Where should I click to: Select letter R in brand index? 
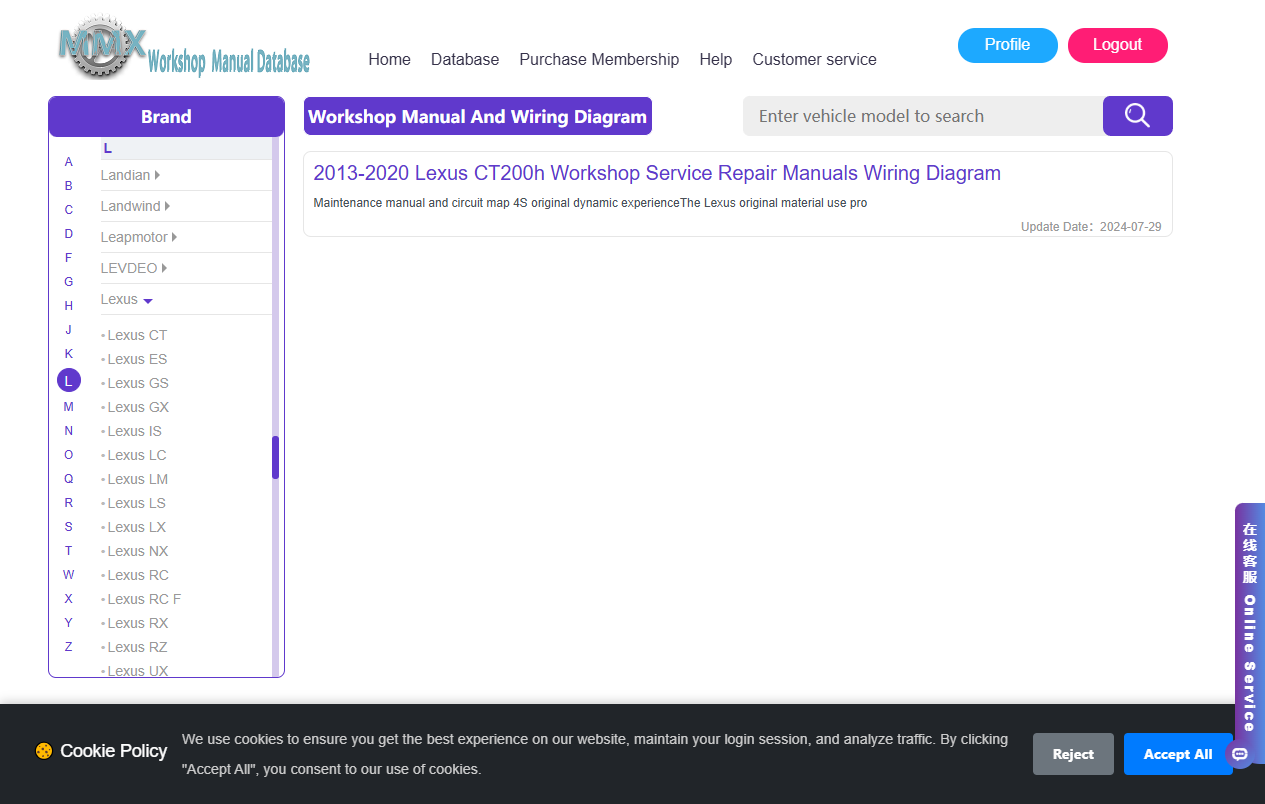coord(69,503)
